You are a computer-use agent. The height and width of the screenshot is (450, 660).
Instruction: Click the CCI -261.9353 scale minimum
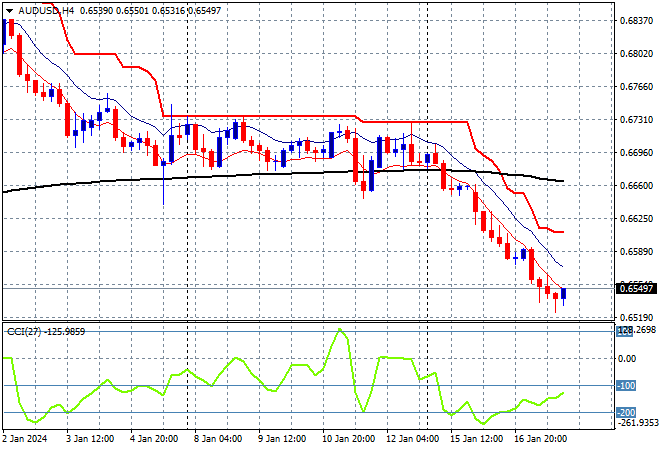click(638, 423)
